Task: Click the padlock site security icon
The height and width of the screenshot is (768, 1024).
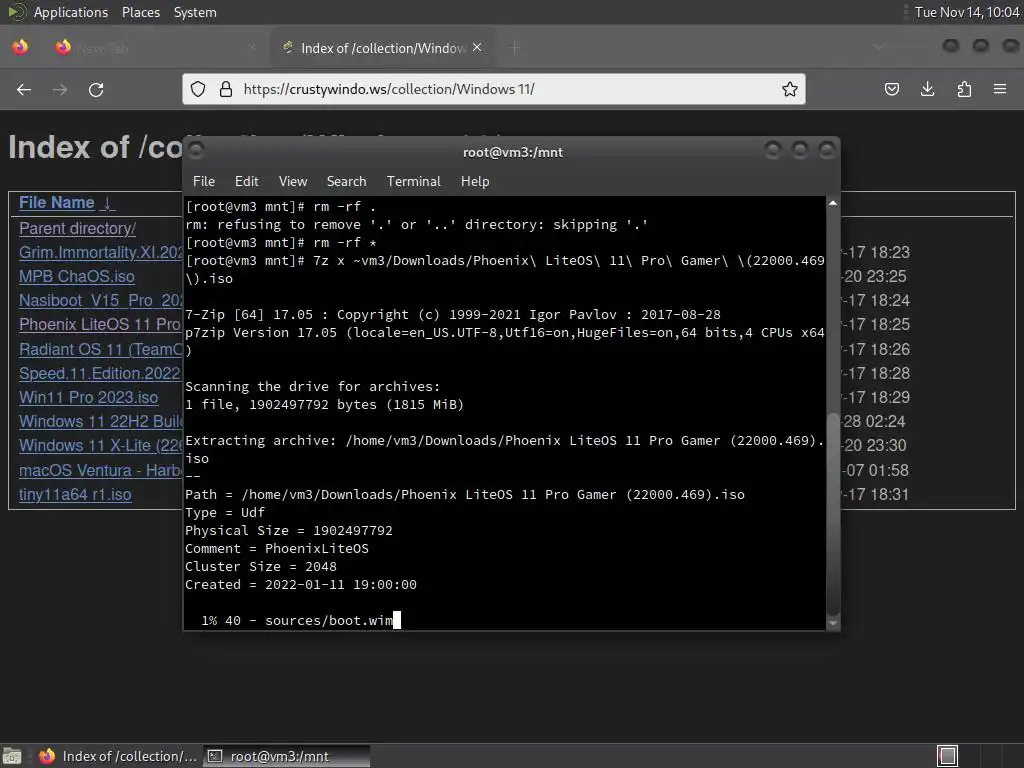Action: point(226,89)
